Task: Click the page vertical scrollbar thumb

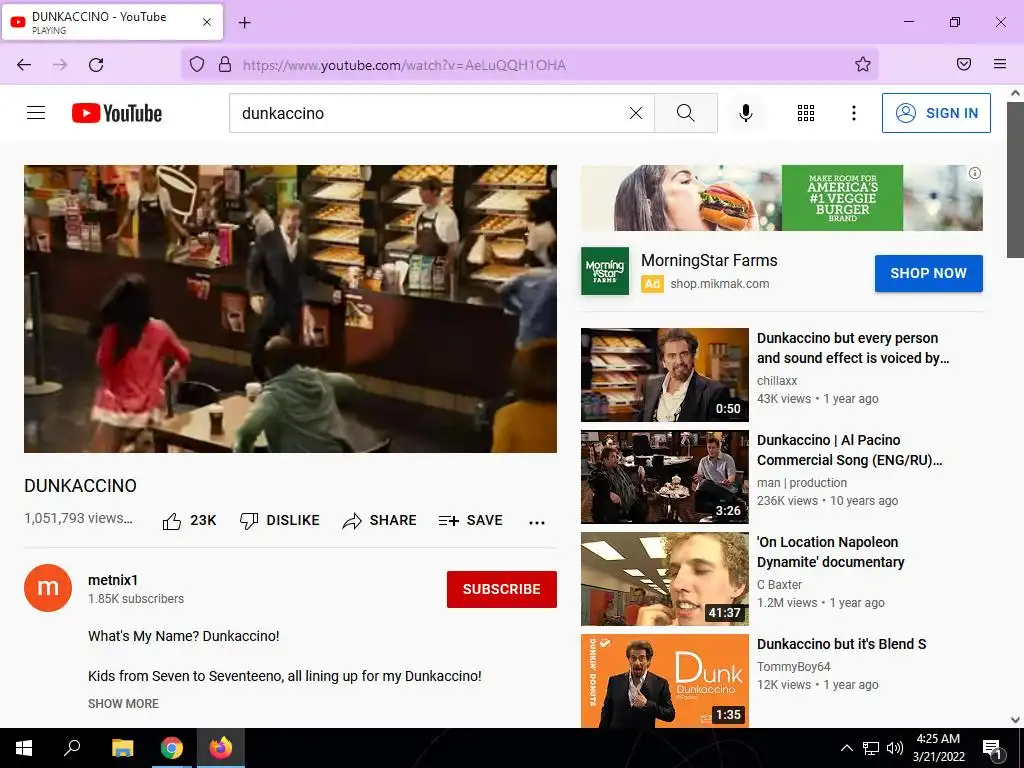Action: click(1015, 180)
